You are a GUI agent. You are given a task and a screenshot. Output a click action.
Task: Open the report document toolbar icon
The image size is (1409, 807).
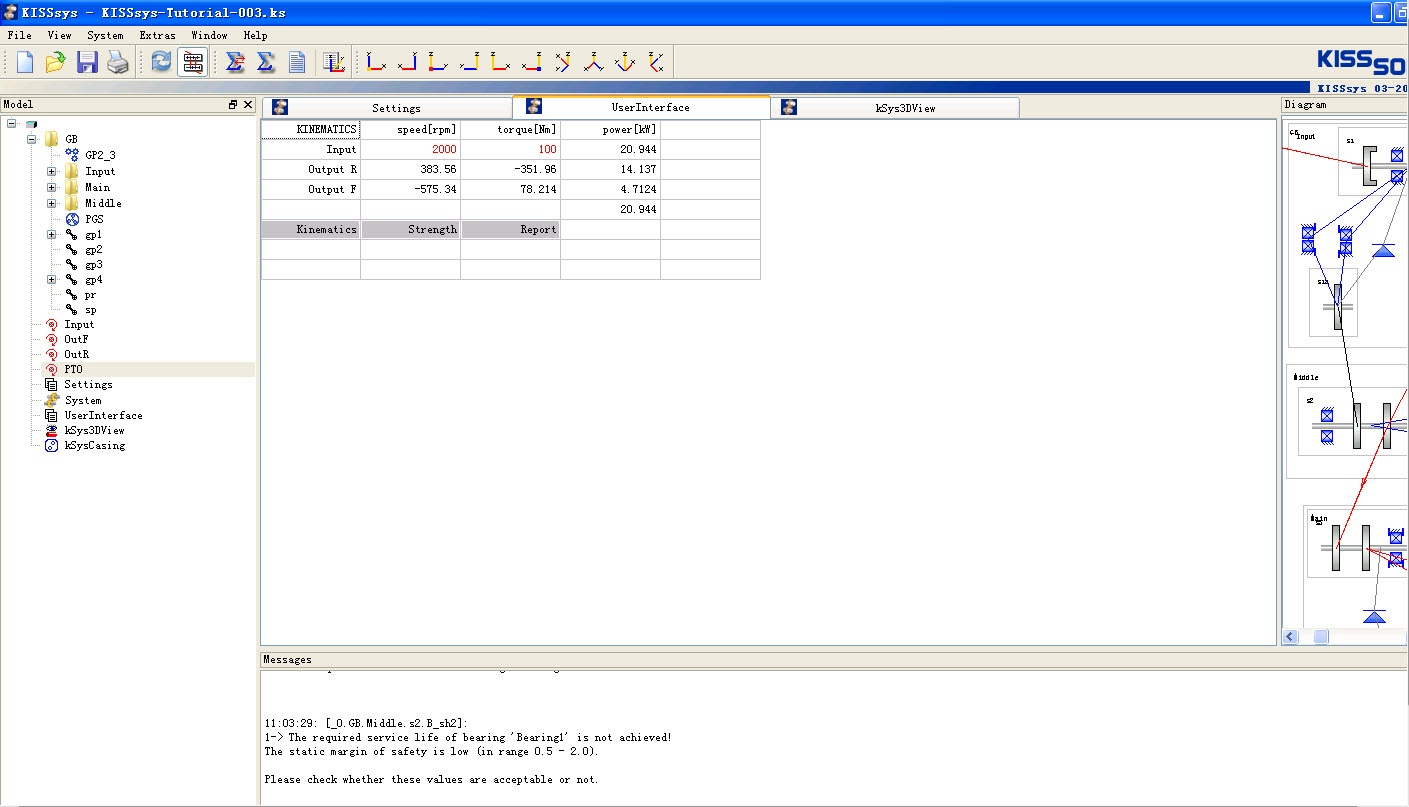click(x=297, y=62)
